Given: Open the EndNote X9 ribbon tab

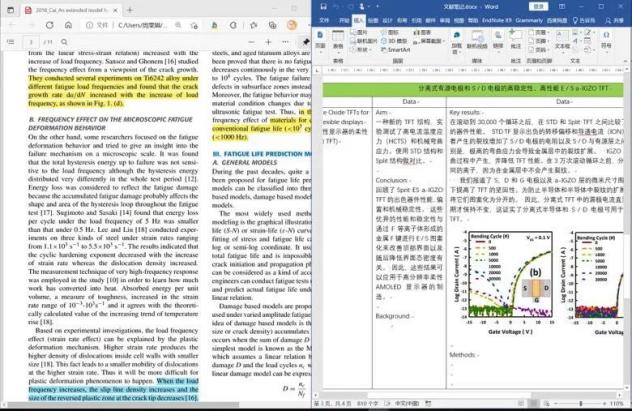Looking at the screenshot, I should coord(501,18).
